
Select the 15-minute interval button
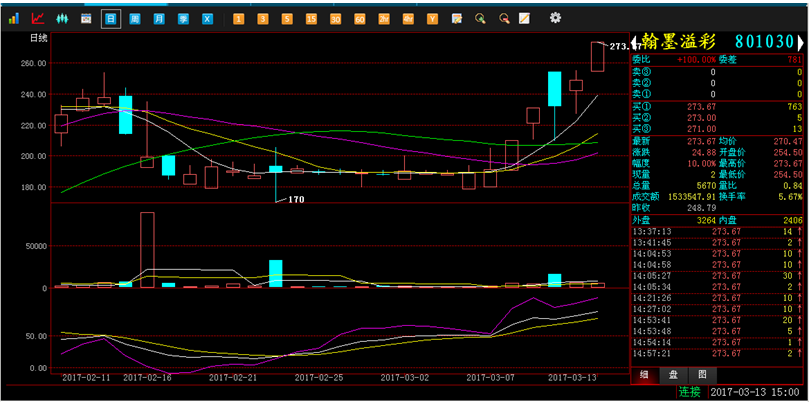pyautogui.click(x=311, y=19)
